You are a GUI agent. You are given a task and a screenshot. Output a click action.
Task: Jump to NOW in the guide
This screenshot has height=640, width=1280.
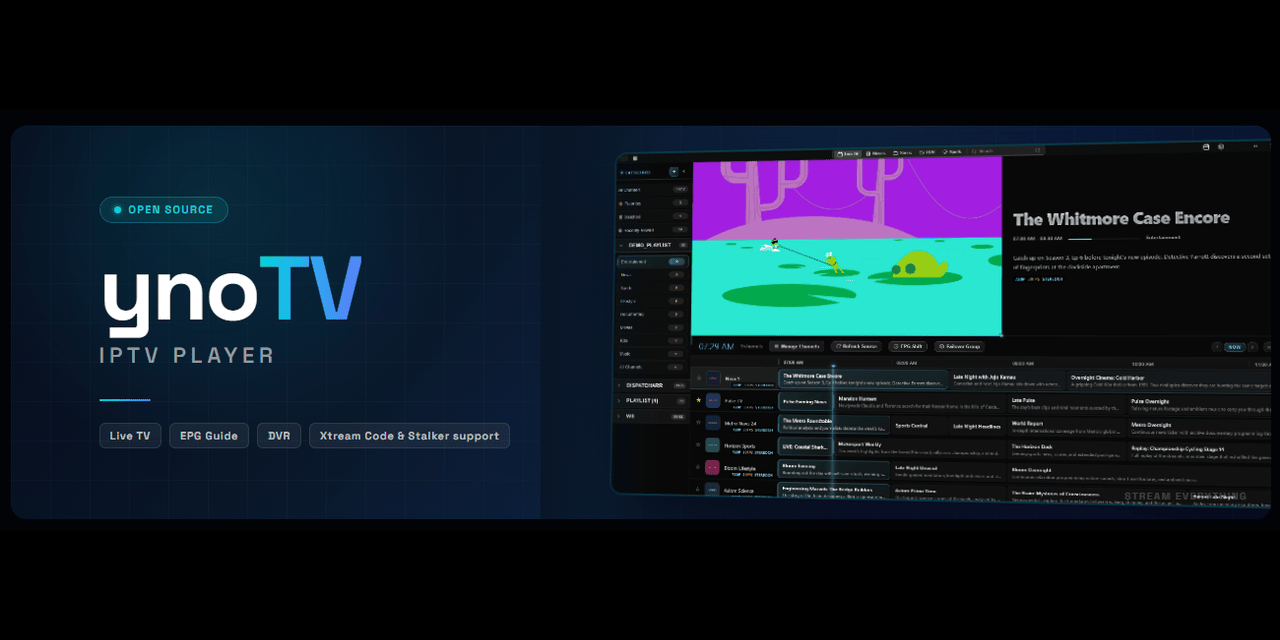pyautogui.click(x=1234, y=347)
